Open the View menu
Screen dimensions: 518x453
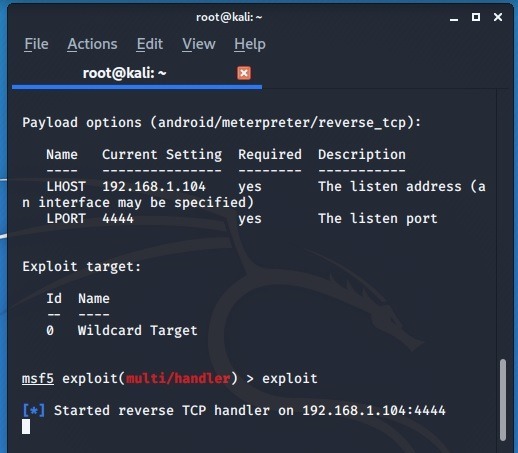pos(199,44)
